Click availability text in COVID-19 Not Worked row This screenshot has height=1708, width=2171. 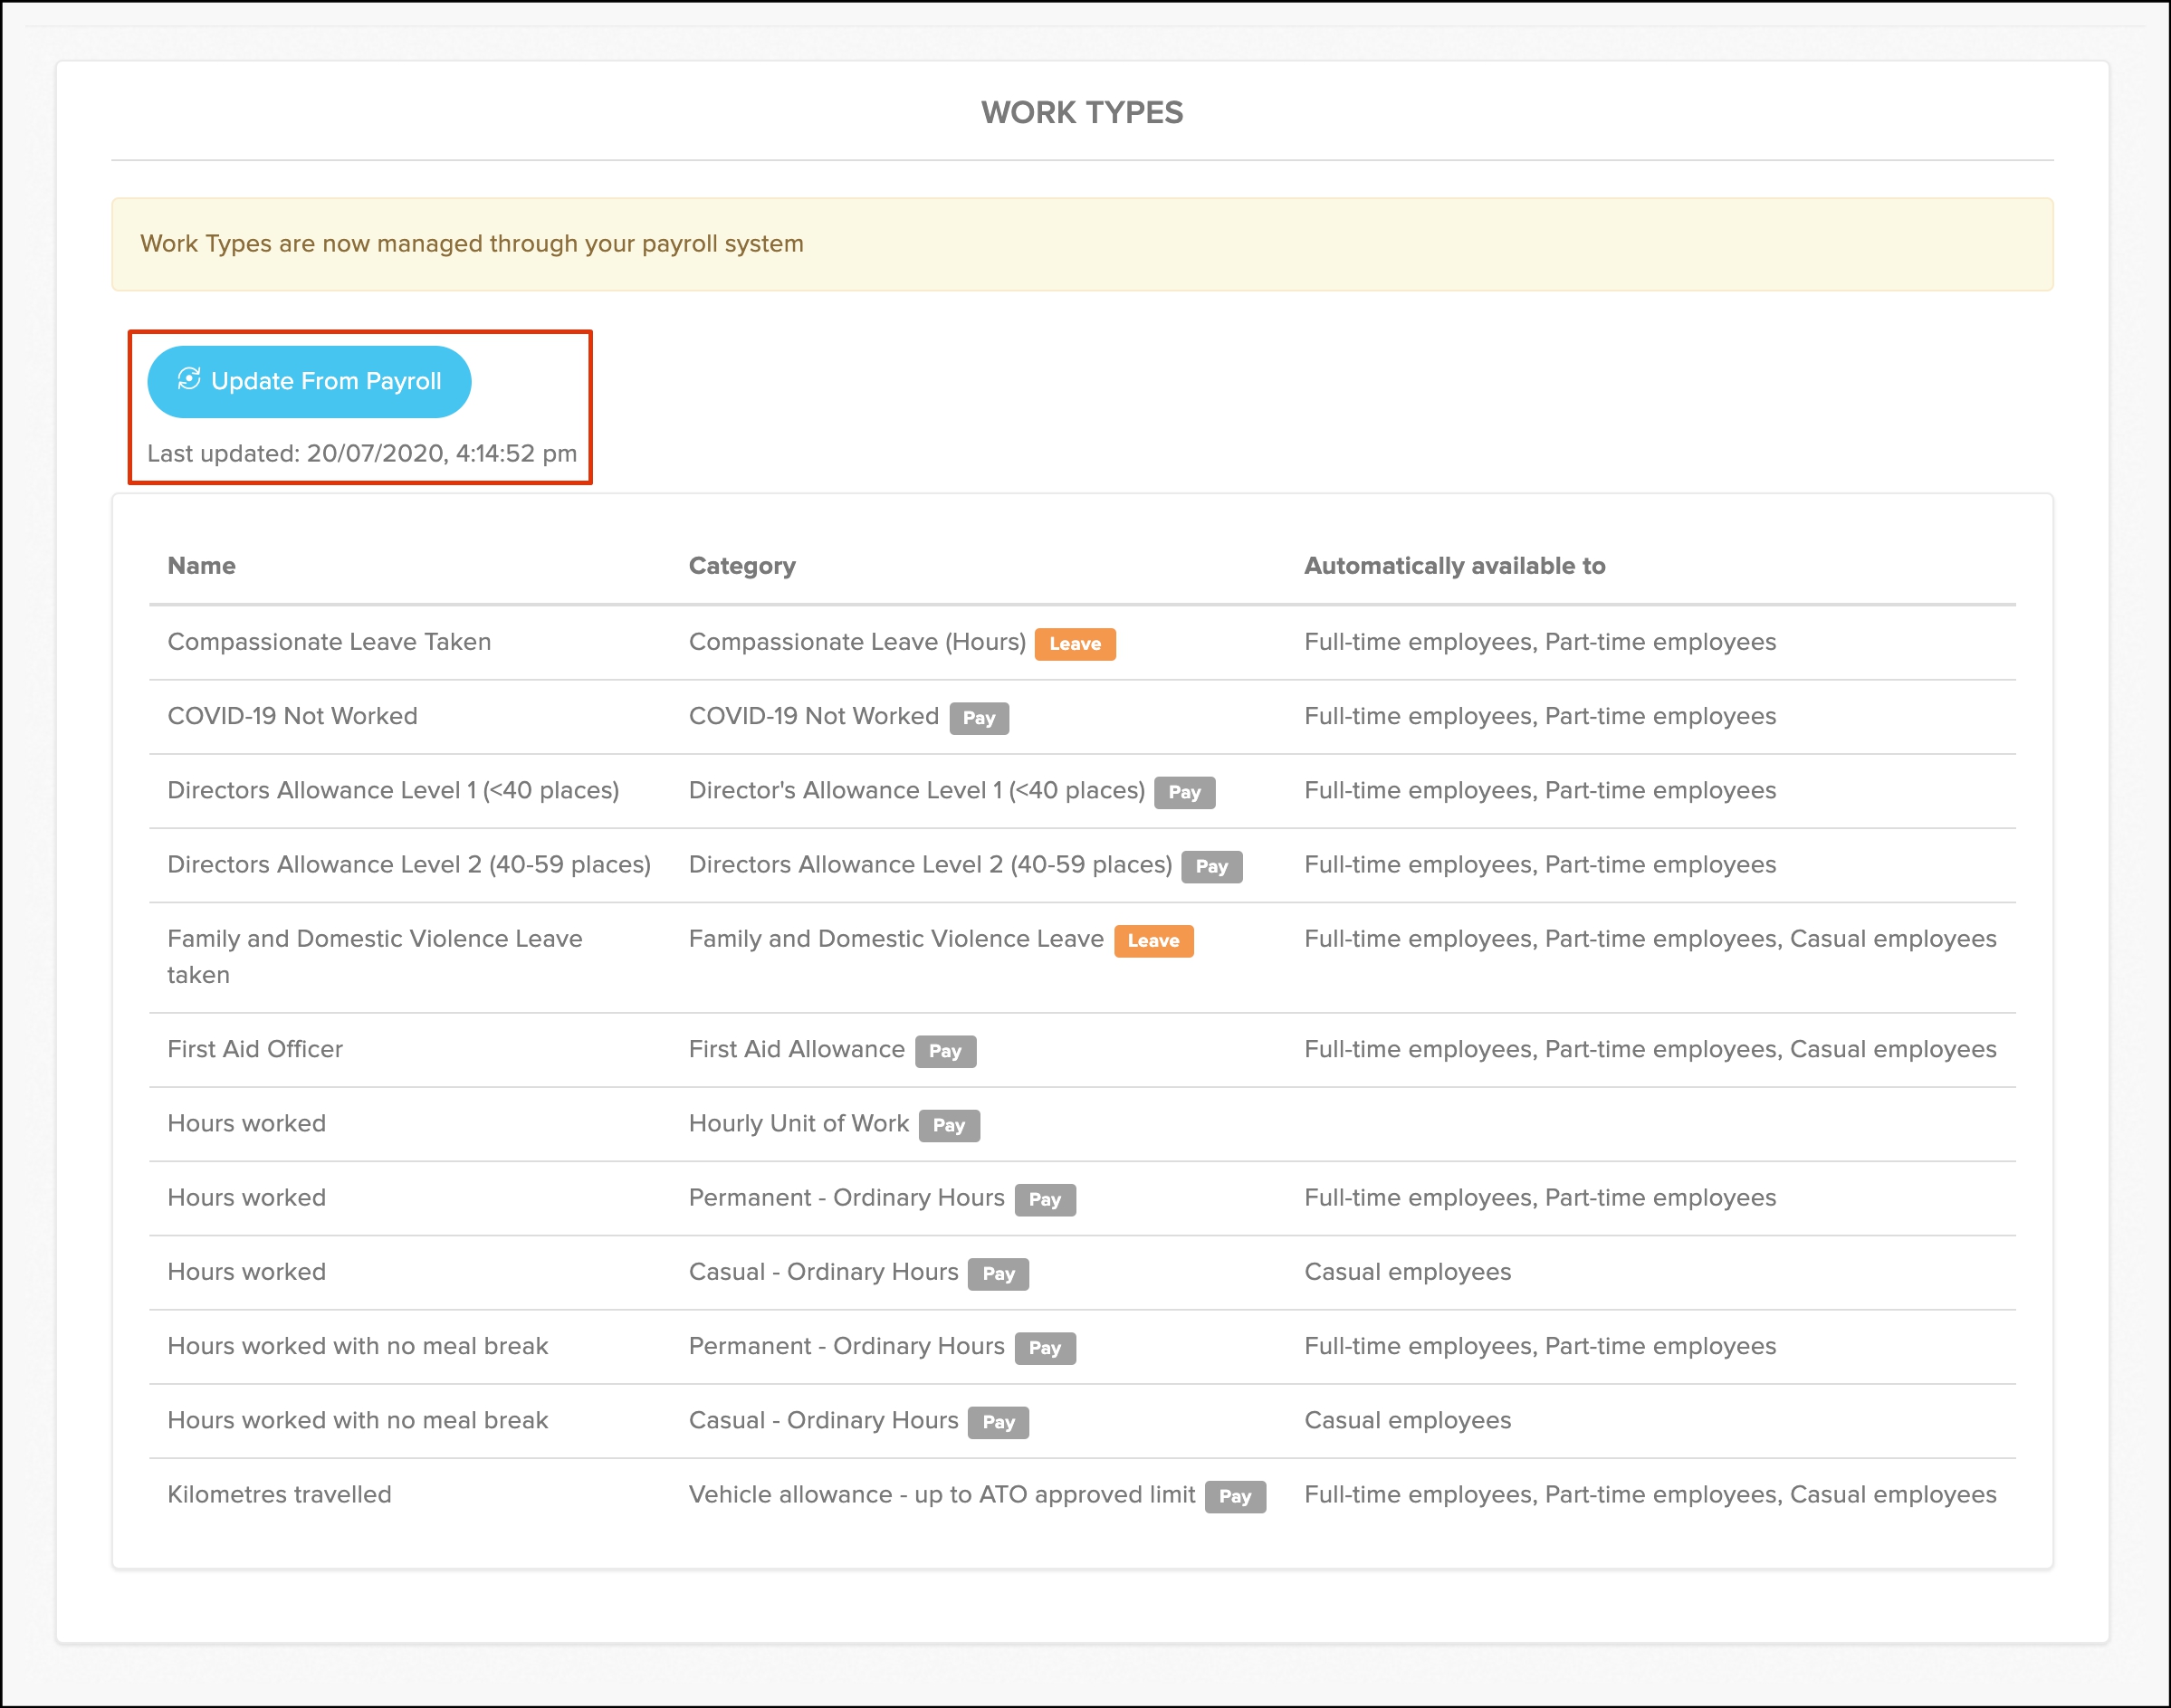point(1540,716)
